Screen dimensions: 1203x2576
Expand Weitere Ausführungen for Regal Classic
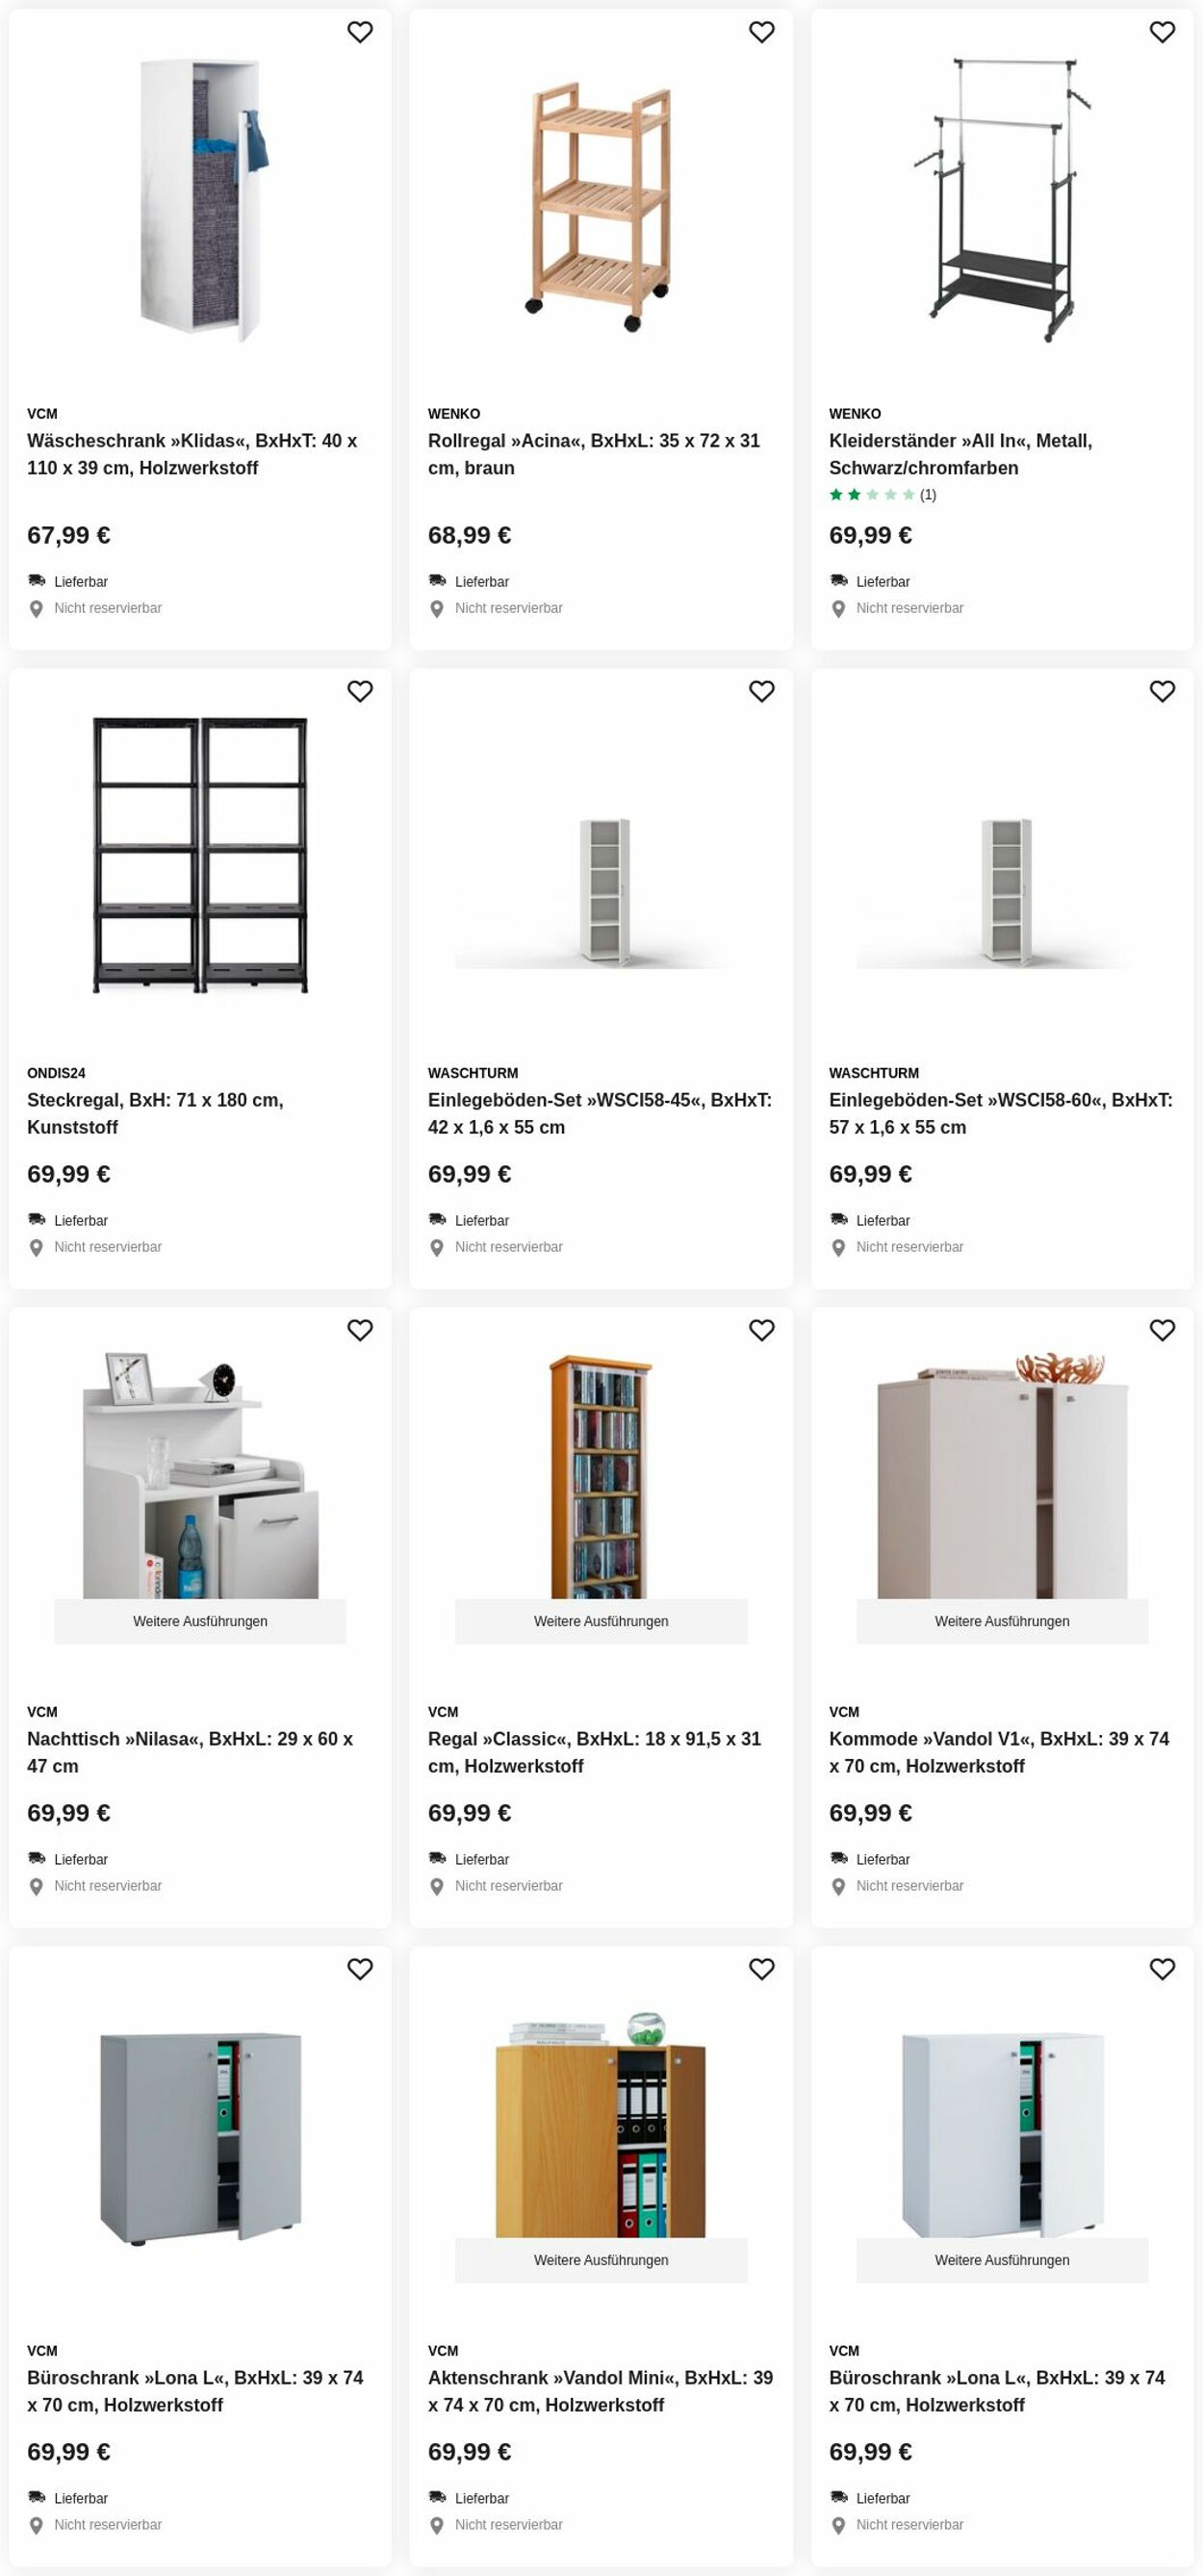[x=601, y=1621]
